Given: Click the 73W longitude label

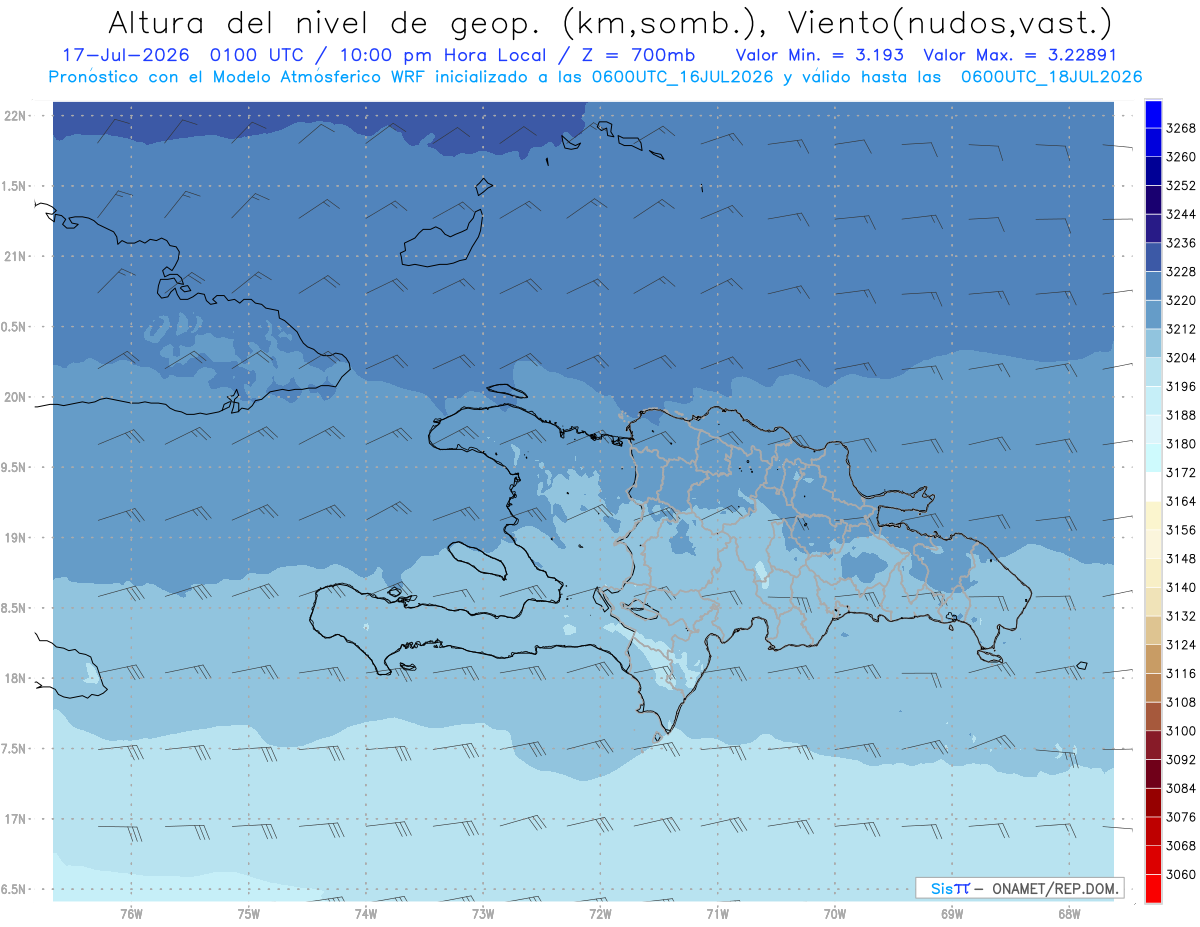Looking at the screenshot, I should click(483, 913).
